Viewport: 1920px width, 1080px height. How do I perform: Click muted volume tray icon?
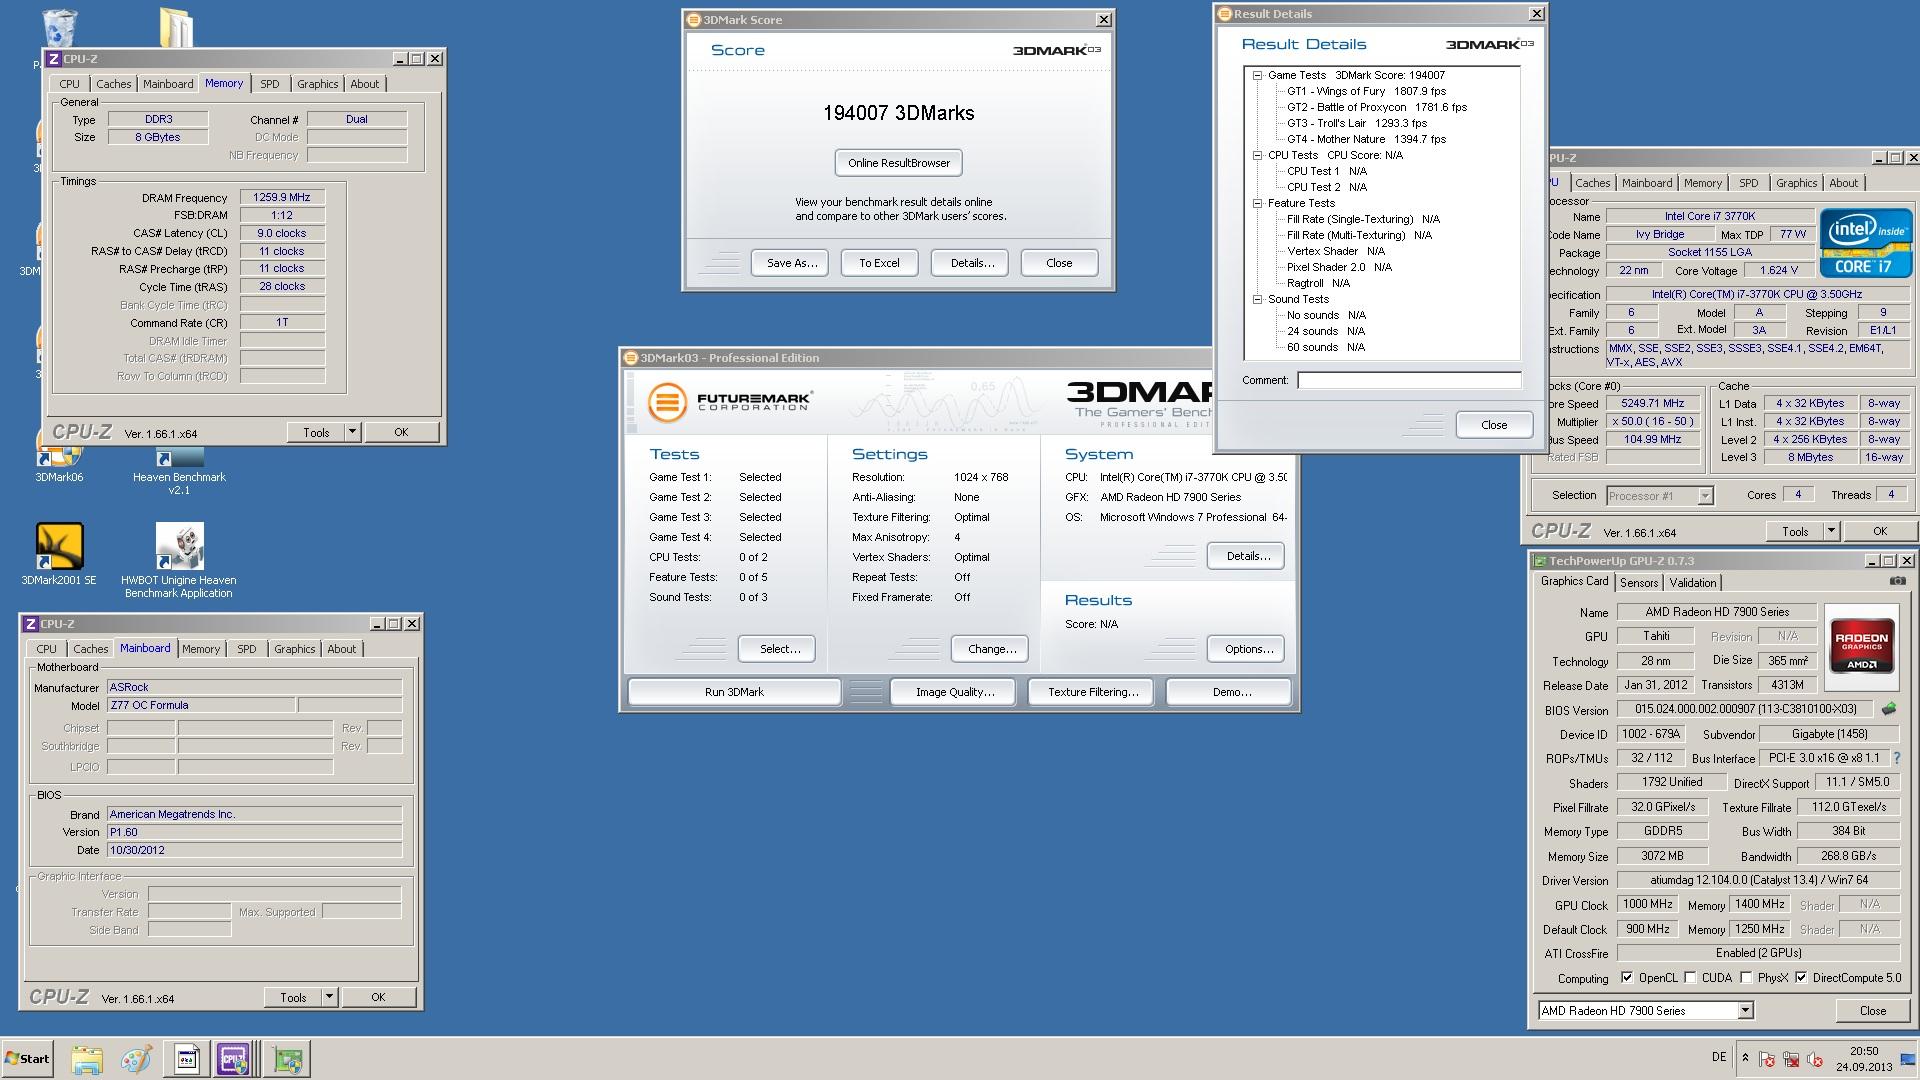(x=1814, y=1060)
